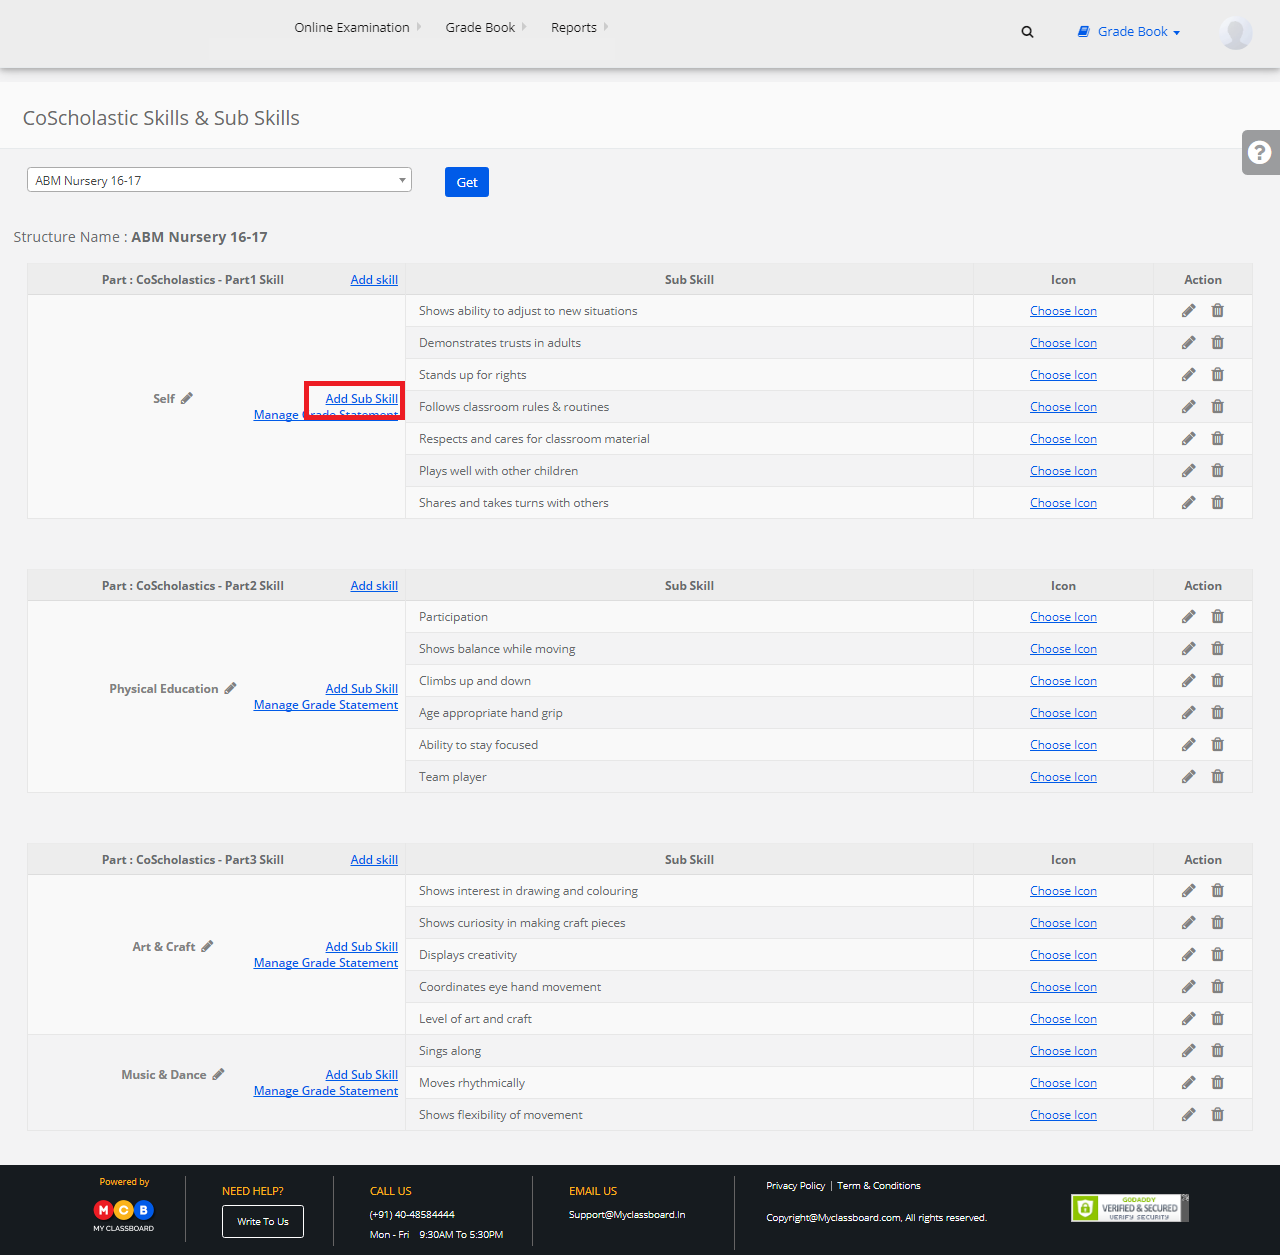Image resolution: width=1280 pixels, height=1255 pixels.
Task: Expand the Grade Book module switcher
Action: pos(1129,32)
